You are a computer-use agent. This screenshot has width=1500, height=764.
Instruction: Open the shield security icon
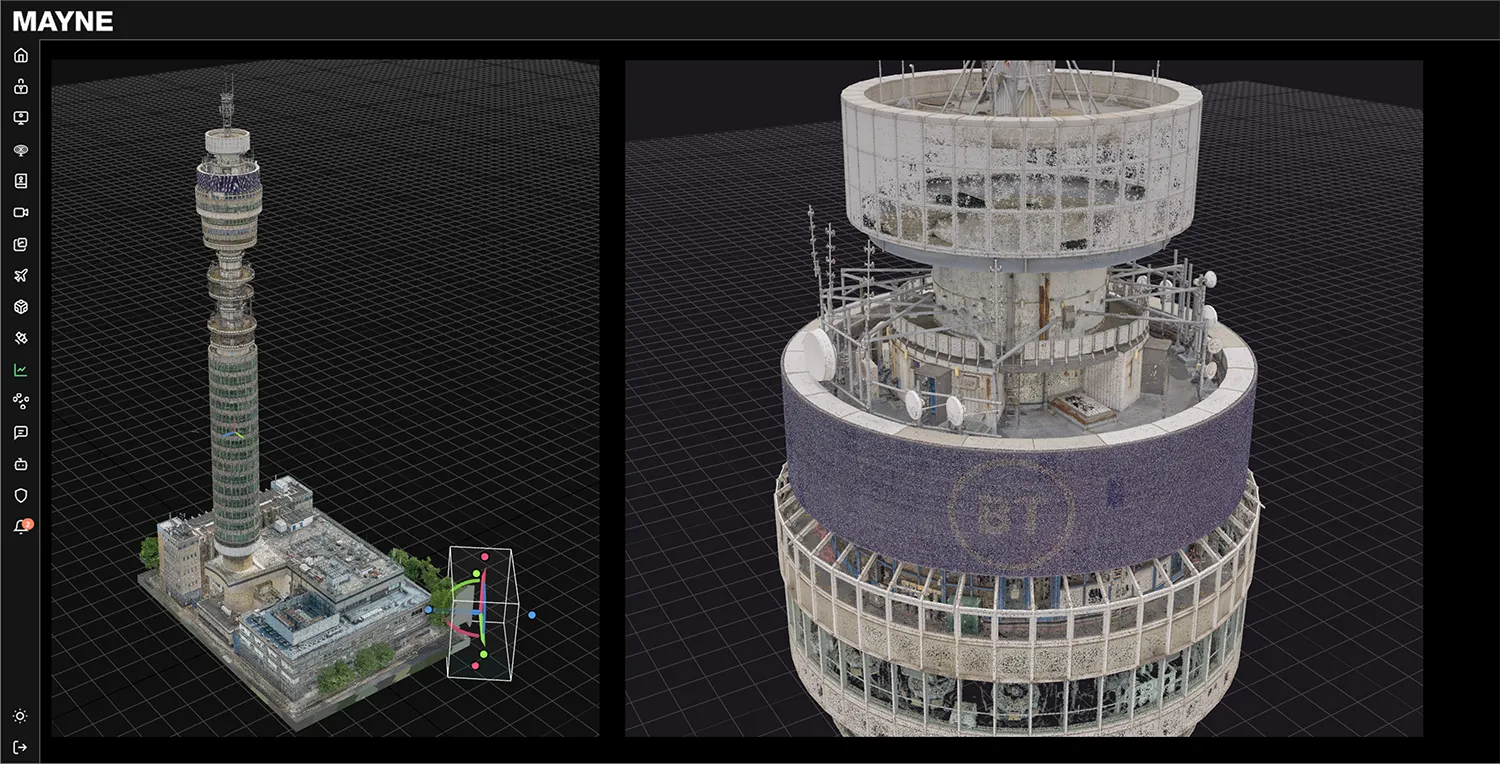[x=21, y=495]
